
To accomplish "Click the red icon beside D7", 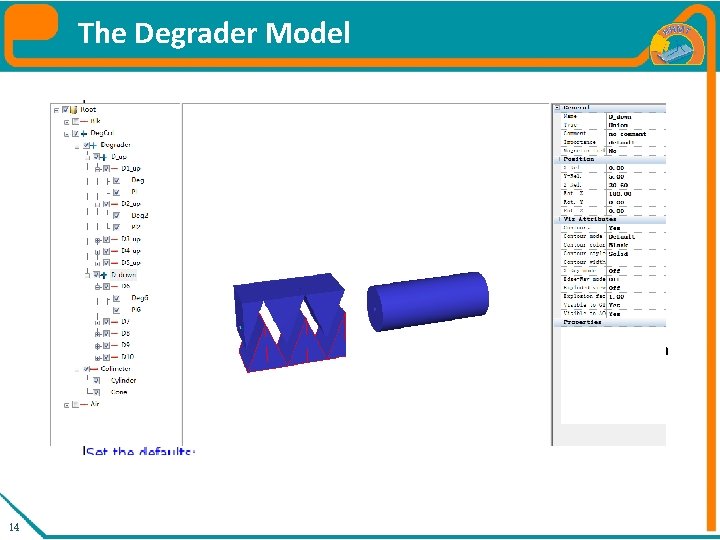I will [114, 322].
